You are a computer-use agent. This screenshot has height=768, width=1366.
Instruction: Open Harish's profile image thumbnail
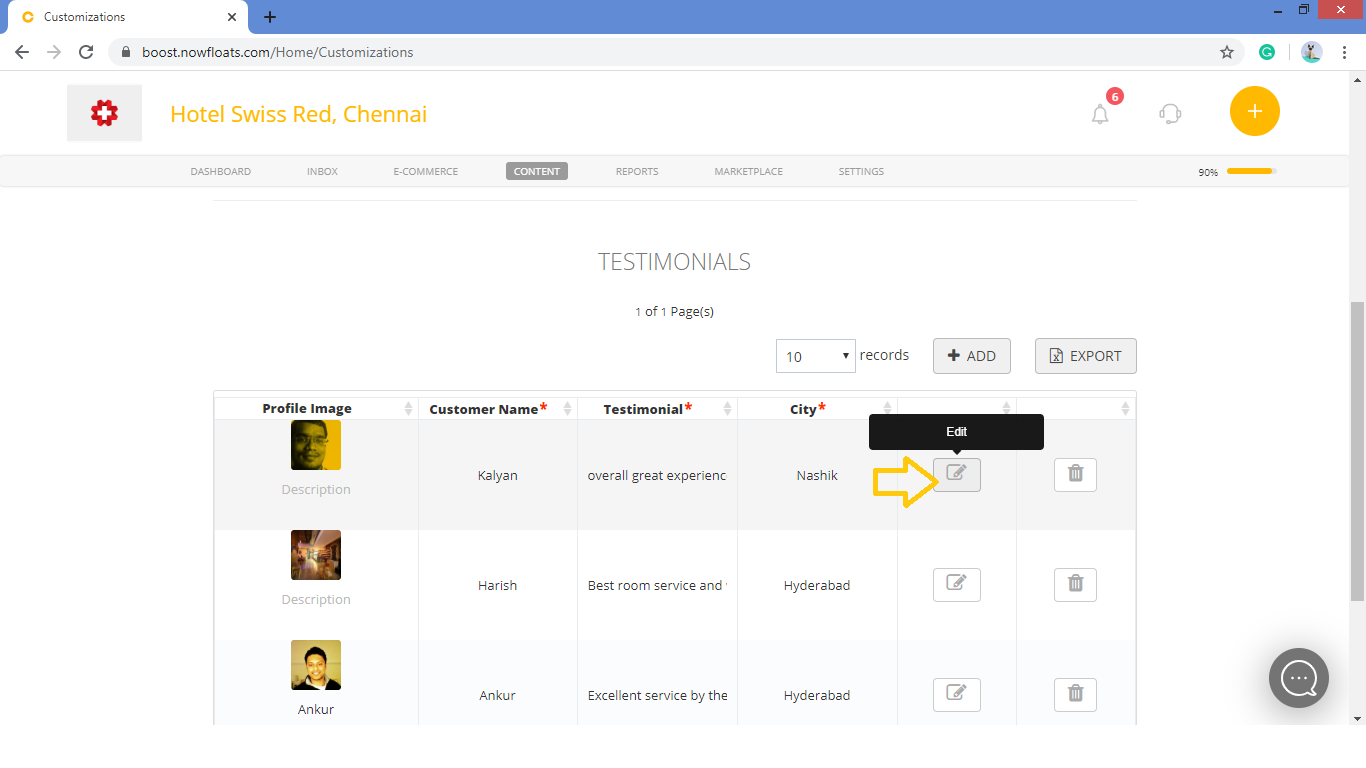(x=316, y=555)
